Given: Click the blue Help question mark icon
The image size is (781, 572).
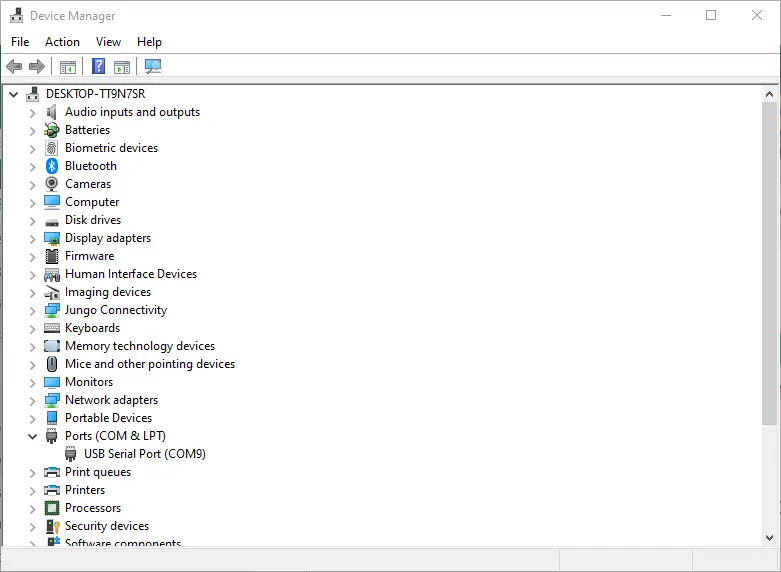Looking at the screenshot, I should click(98, 67).
